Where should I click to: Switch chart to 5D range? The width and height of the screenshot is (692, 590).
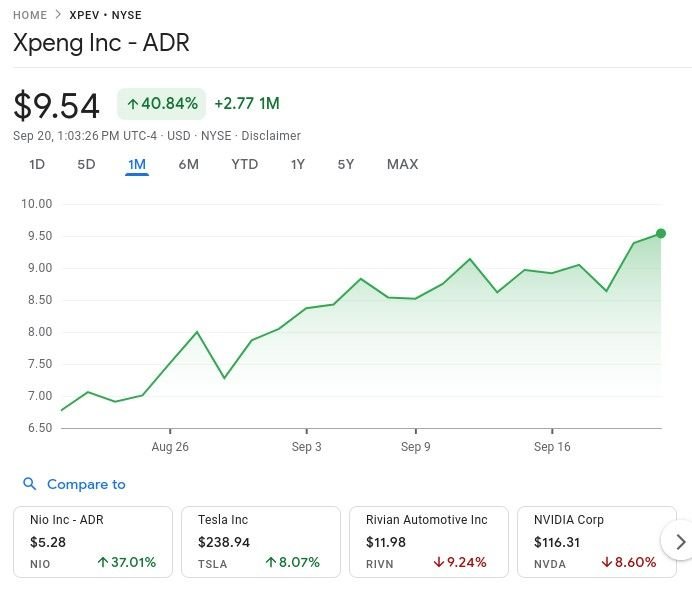[x=86, y=164]
